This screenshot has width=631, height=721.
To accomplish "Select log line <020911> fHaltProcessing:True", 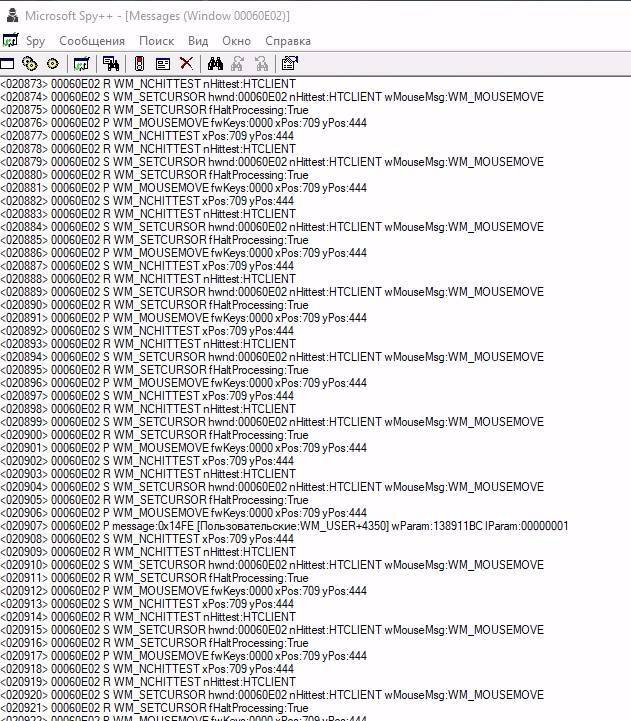I will coord(155,578).
